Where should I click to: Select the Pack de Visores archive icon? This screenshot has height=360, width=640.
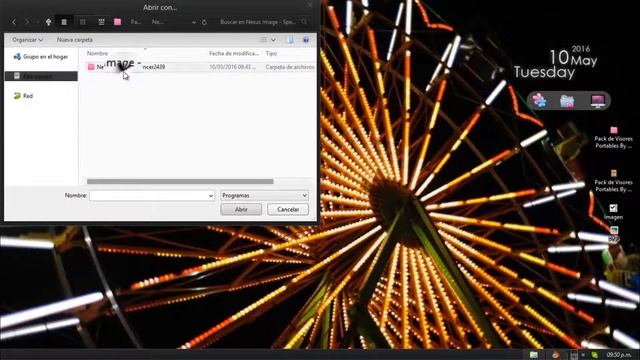coord(613,181)
